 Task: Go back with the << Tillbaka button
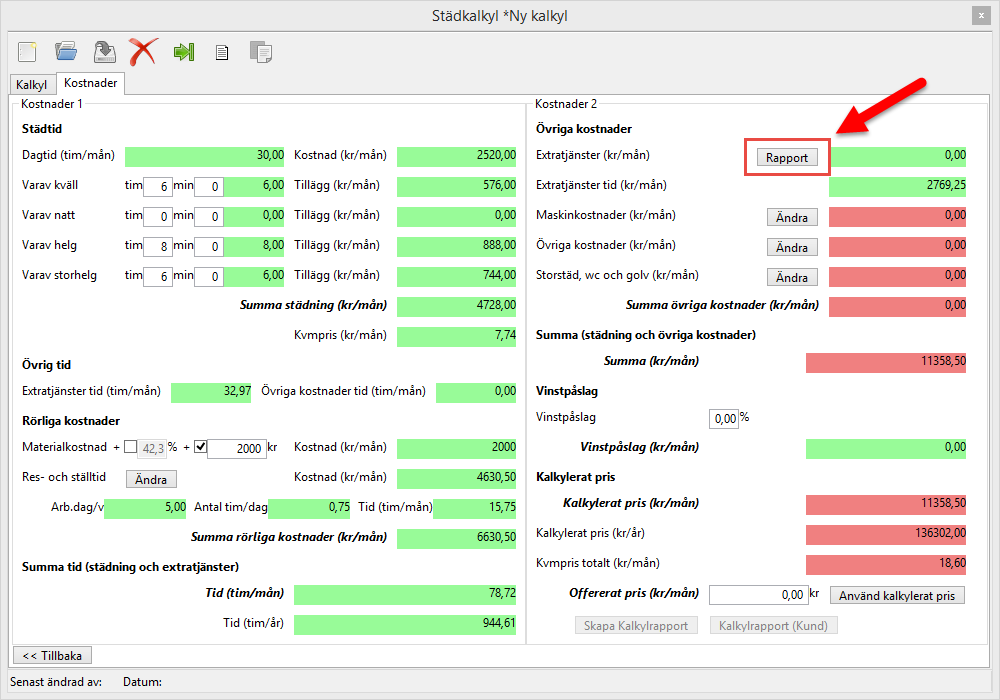pyautogui.click(x=51, y=655)
